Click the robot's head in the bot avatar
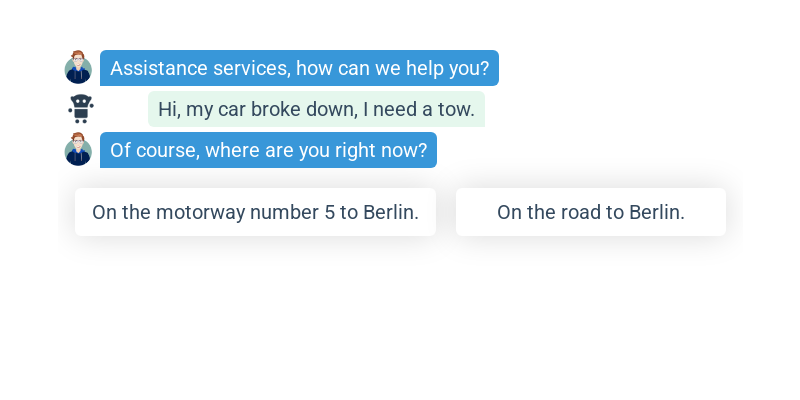Viewport: 800px width, 400px height. [x=81, y=103]
